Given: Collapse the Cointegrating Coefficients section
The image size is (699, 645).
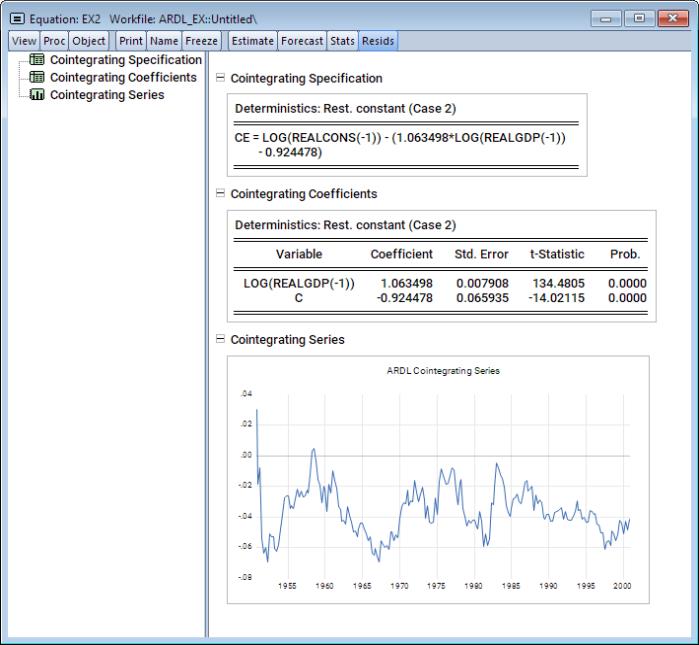Looking at the screenshot, I should coord(220,194).
